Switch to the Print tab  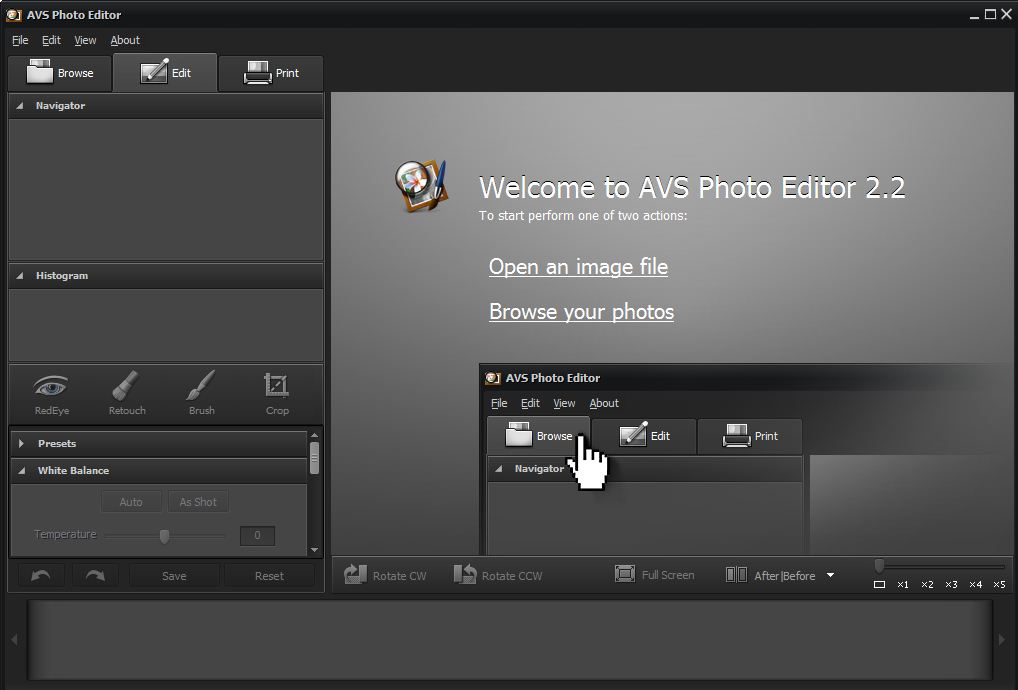click(x=271, y=73)
